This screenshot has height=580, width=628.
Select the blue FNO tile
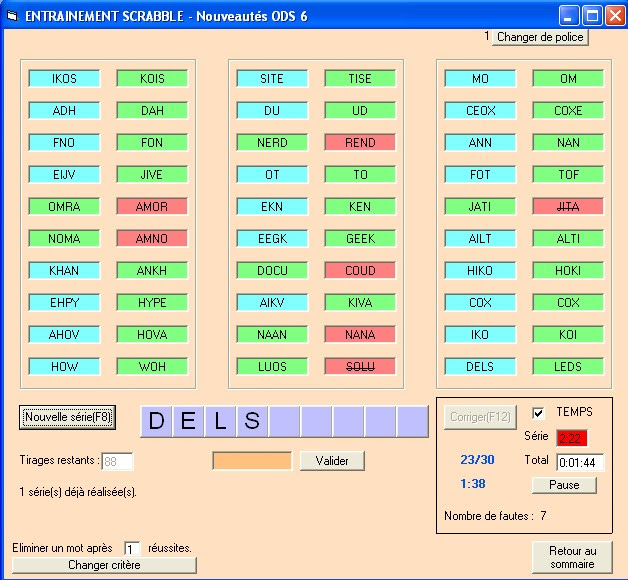[x=64, y=143]
